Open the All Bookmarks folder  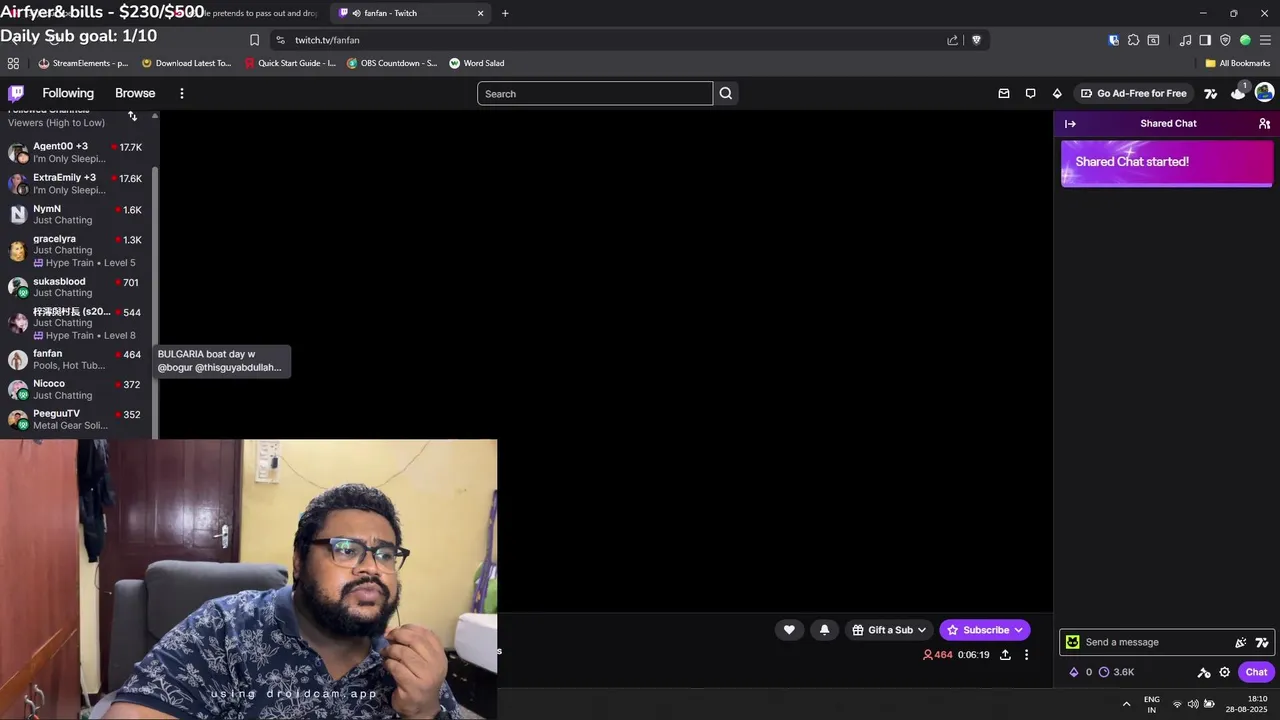[1237, 63]
